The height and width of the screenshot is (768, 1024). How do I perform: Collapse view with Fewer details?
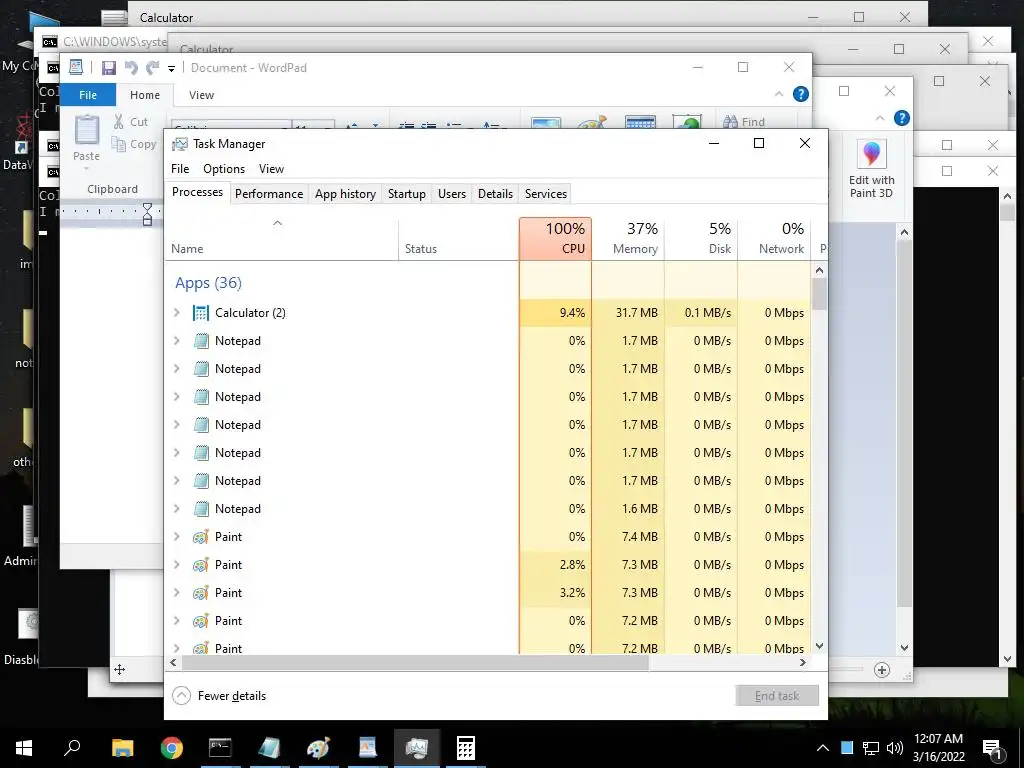tap(219, 696)
